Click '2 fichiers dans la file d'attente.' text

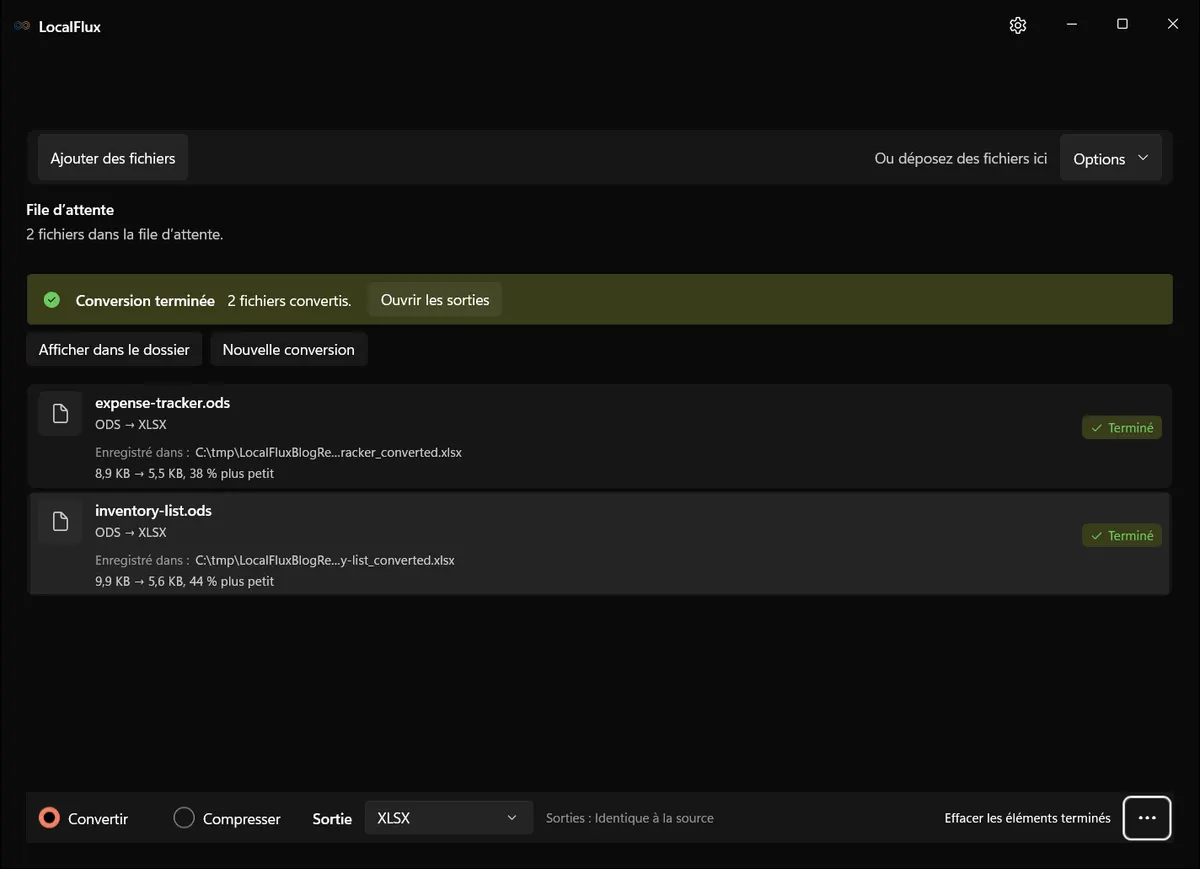[x=125, y=235]
